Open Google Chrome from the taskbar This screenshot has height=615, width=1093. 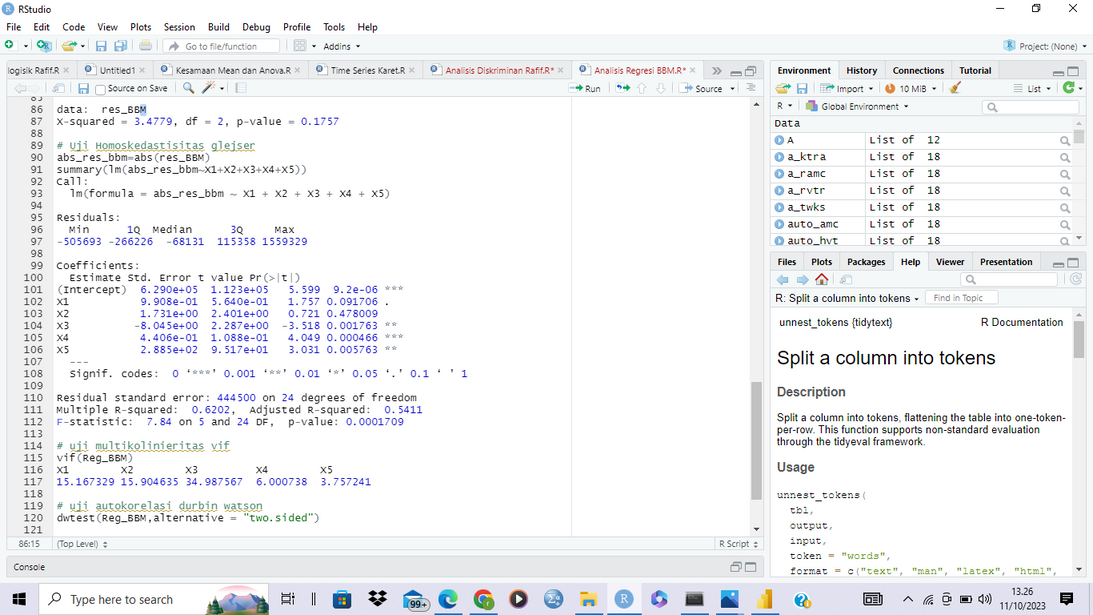[483, 599]
